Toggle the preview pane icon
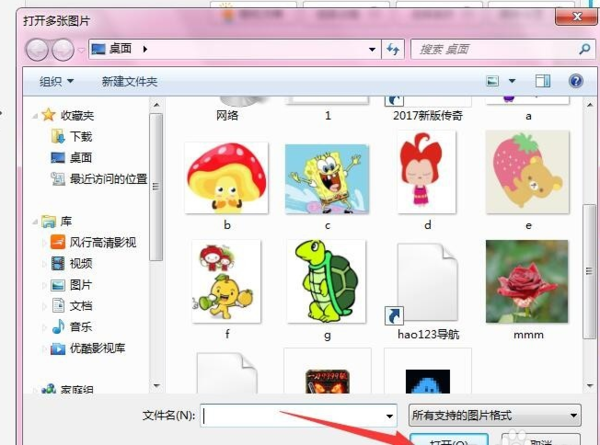Viewport: 600px width, 445px height. 543,81
